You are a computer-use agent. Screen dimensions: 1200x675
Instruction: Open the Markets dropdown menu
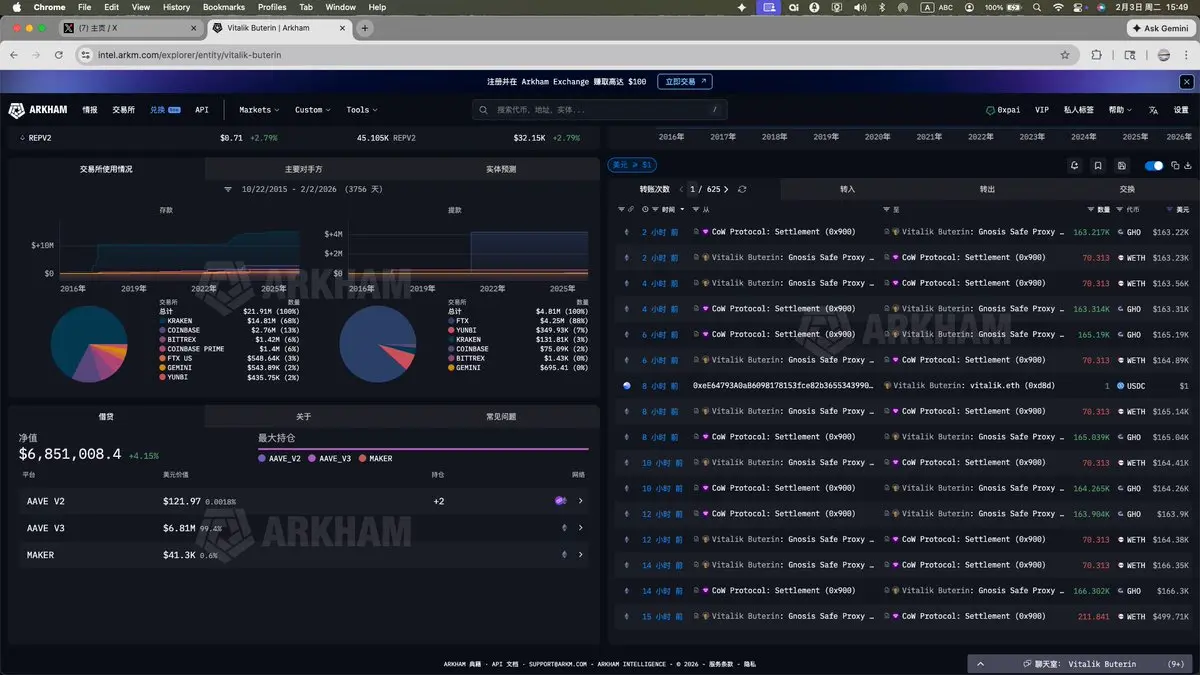coord(259,110)
